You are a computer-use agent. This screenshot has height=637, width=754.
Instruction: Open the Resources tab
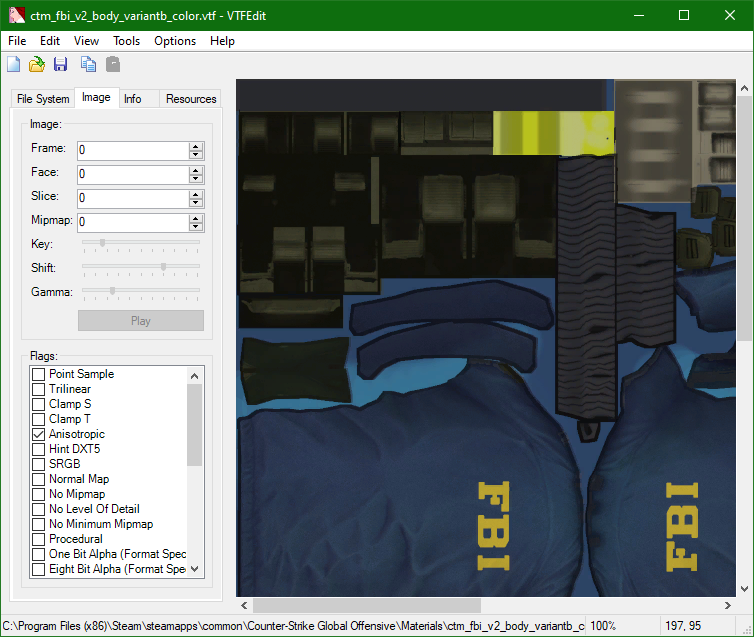[x=191, y=99]
